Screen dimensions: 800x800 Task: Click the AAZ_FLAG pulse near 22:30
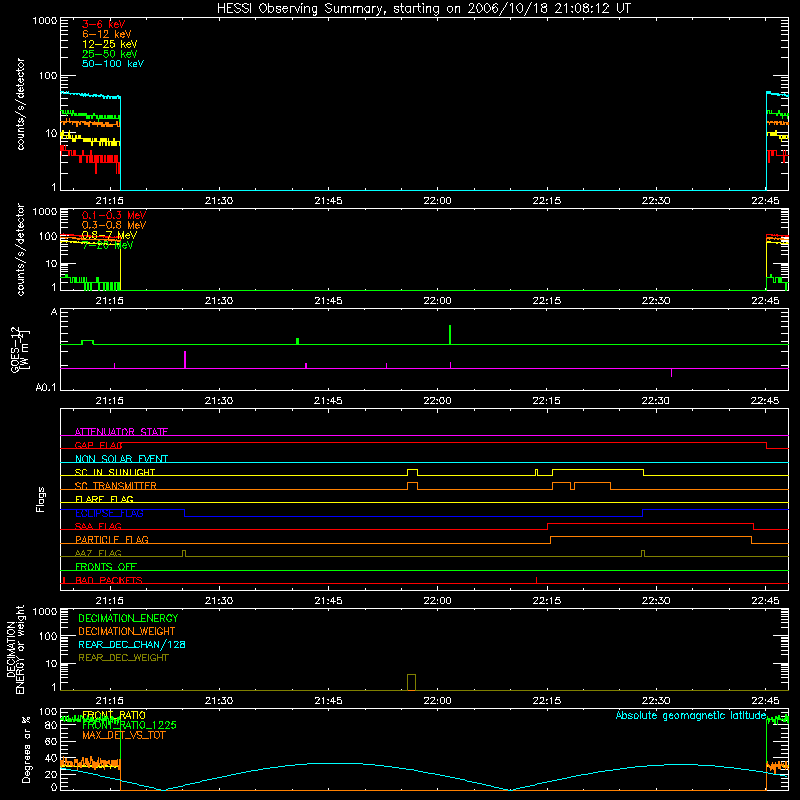tap(643, 554)
